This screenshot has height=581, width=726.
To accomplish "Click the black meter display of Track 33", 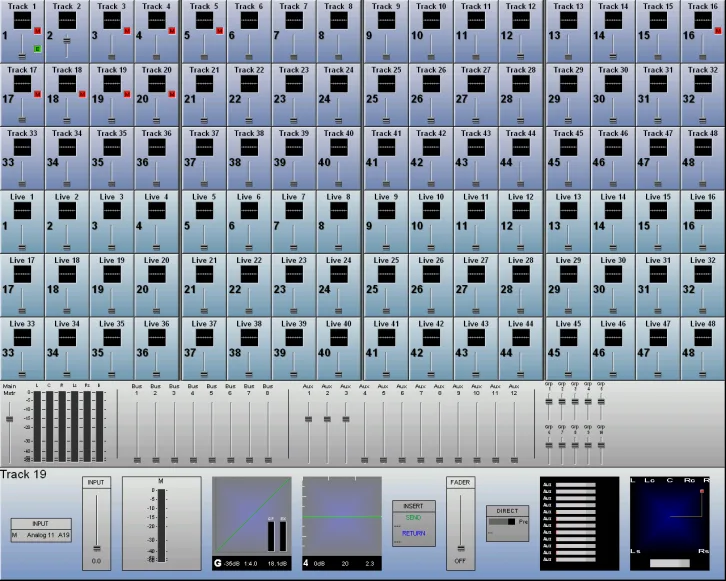I will pyautogui.click(x=22, y=147).
